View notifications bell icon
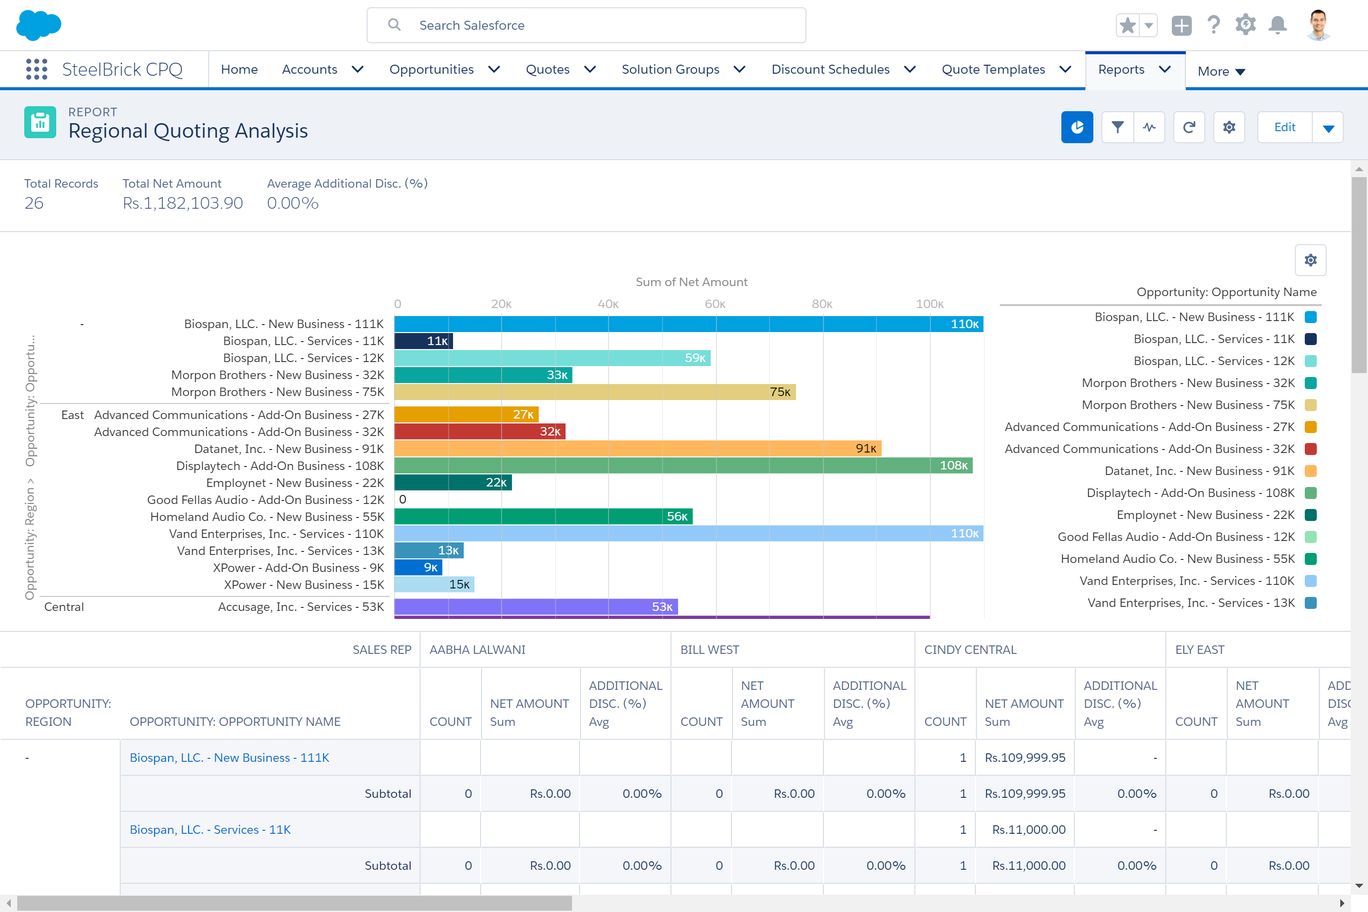The image size is (1368, 912). click(x=1277, y=26)
